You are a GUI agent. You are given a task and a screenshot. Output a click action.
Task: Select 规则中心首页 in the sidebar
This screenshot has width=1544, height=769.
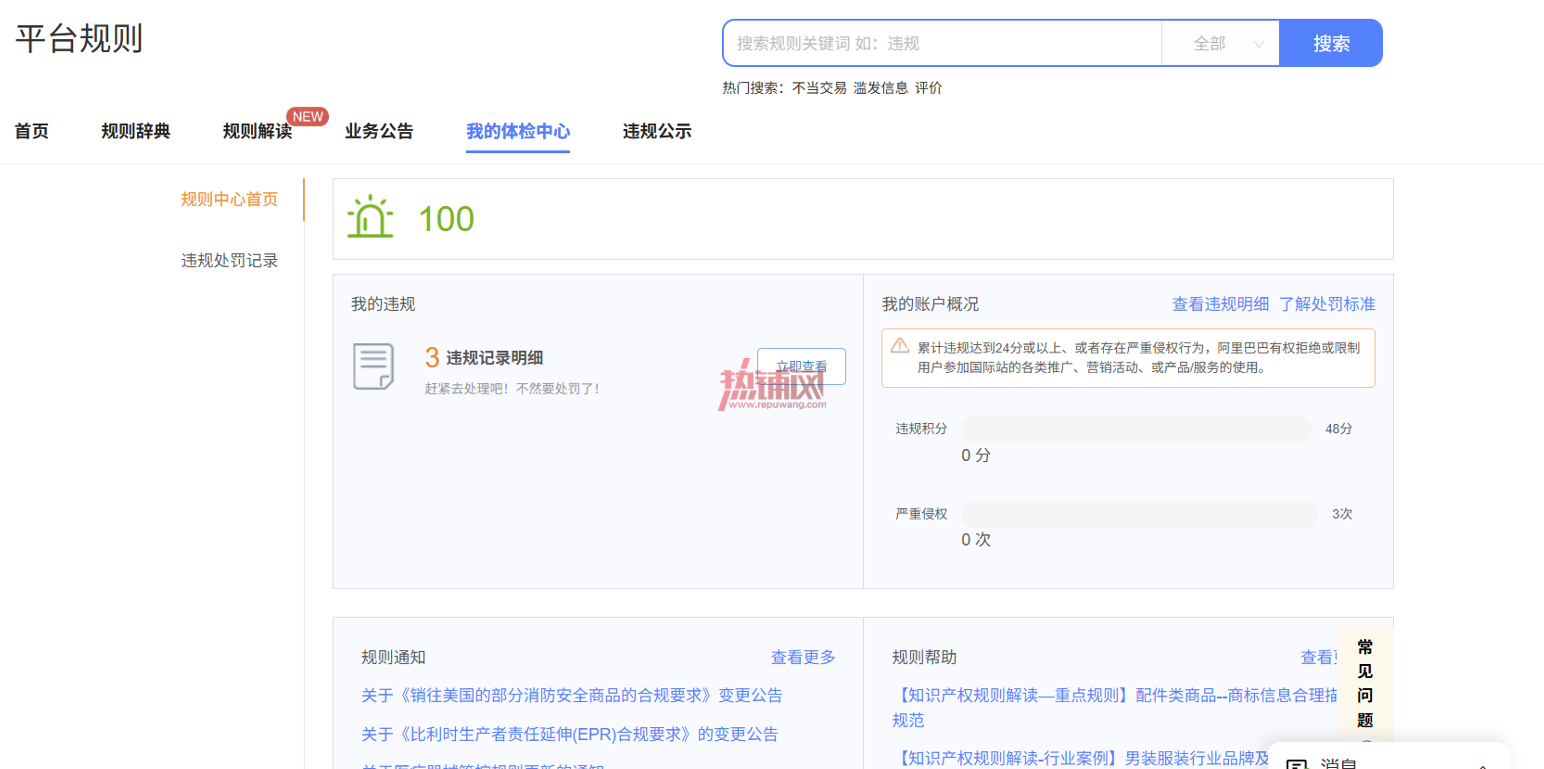tap(229, 199)
